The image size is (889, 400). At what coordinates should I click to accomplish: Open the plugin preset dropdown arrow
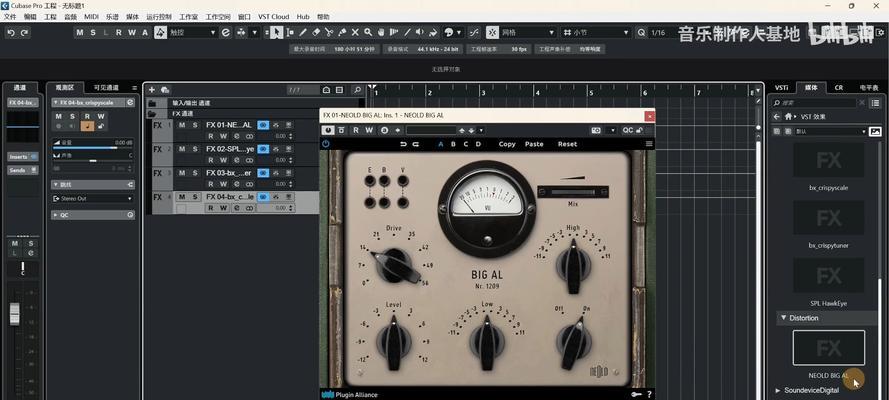482,130
